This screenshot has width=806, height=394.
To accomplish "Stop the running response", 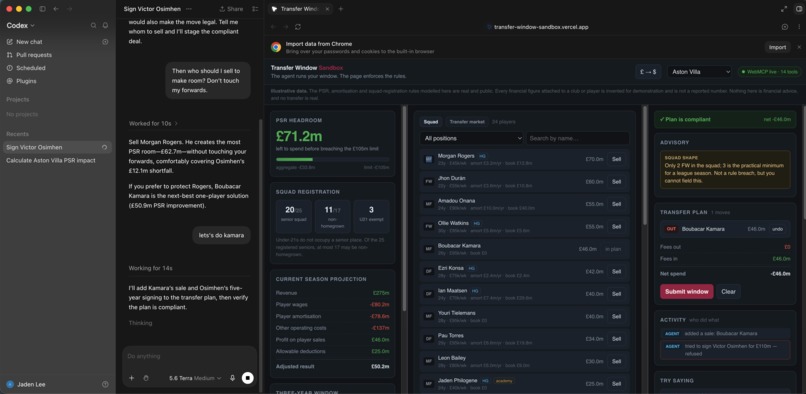I will (247, 378).
